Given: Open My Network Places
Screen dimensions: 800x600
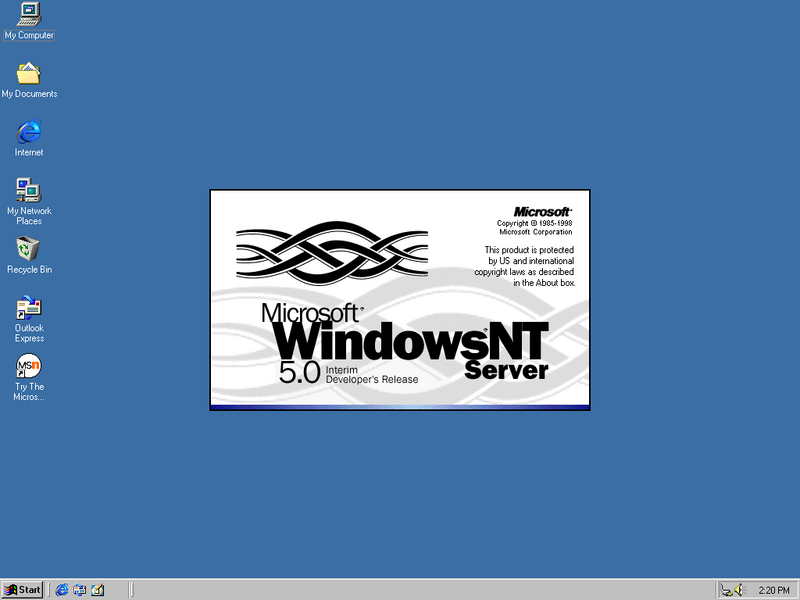Looking at the screenshot, I should click(x=29, y=191).
